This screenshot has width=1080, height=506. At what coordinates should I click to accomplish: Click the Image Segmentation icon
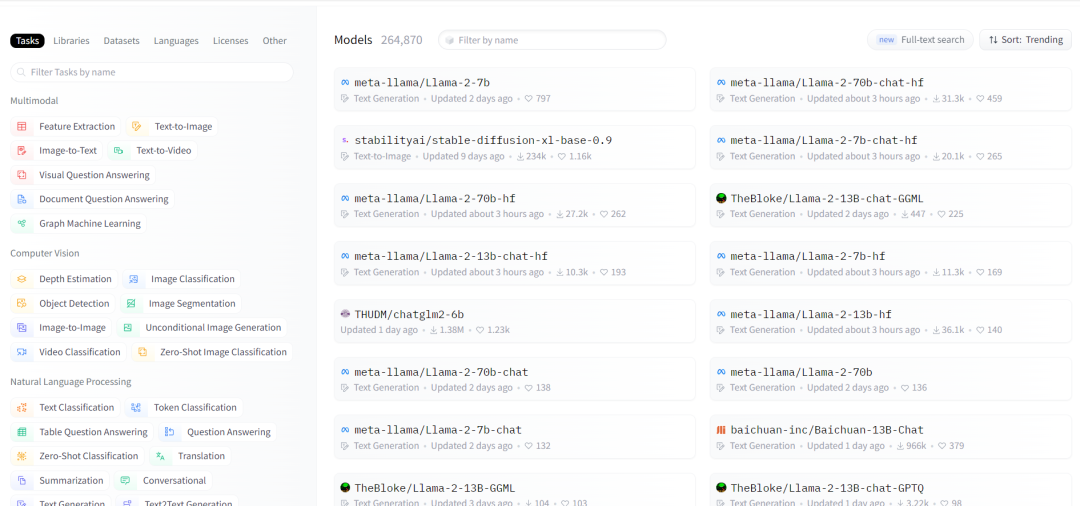coord(132,304)
